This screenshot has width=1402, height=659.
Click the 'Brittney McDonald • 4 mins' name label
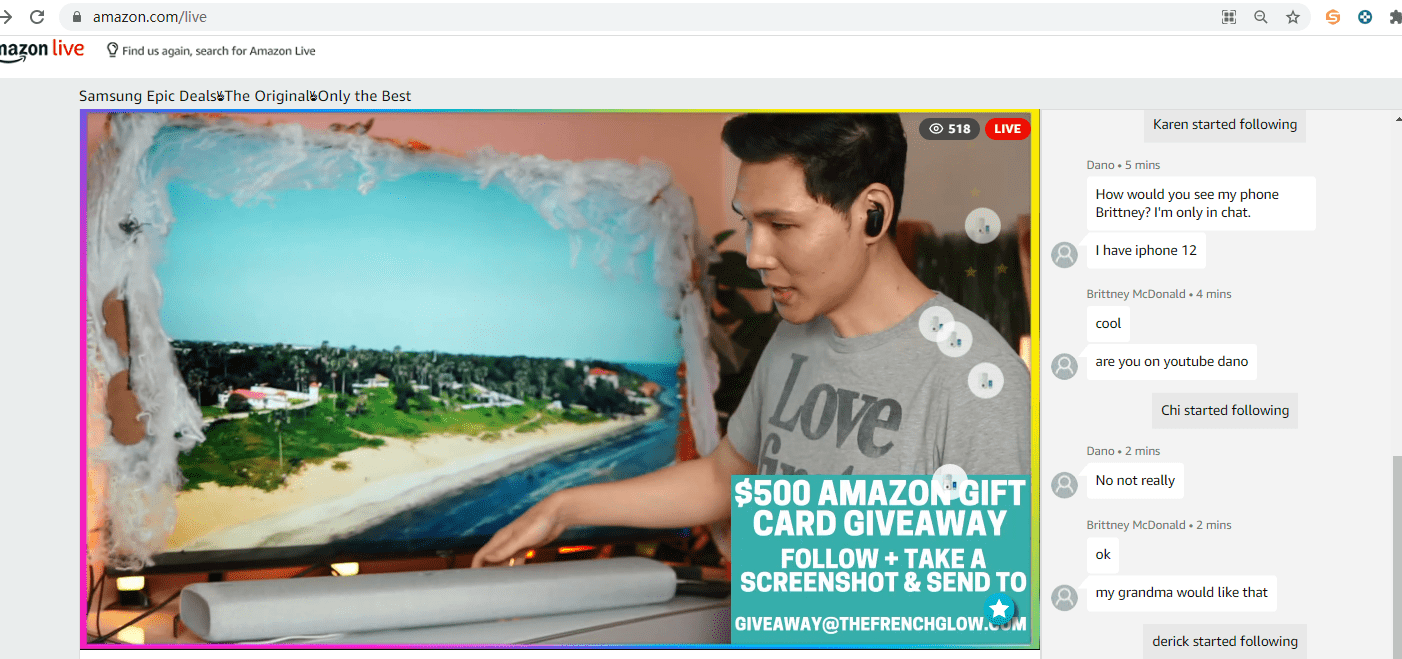click(1159, 294)
